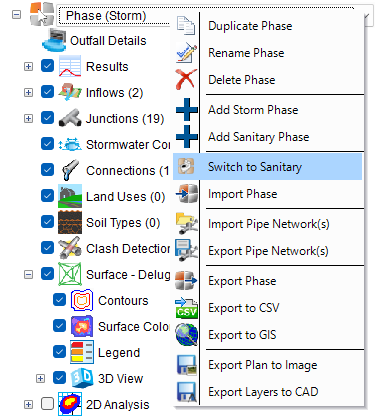
Task: Open the Phase (Storm) dropdown arrow
Action: coord(367,16)
